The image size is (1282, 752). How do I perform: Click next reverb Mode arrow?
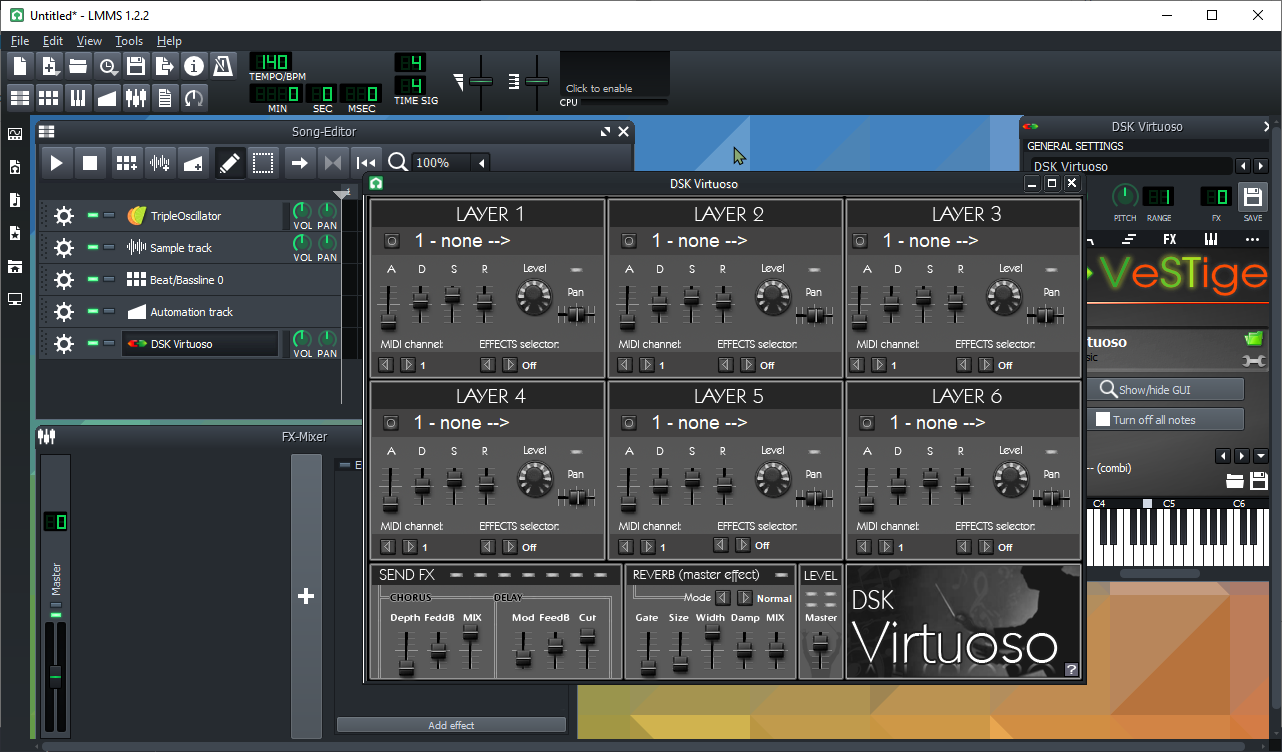click(x=745, y=598)
